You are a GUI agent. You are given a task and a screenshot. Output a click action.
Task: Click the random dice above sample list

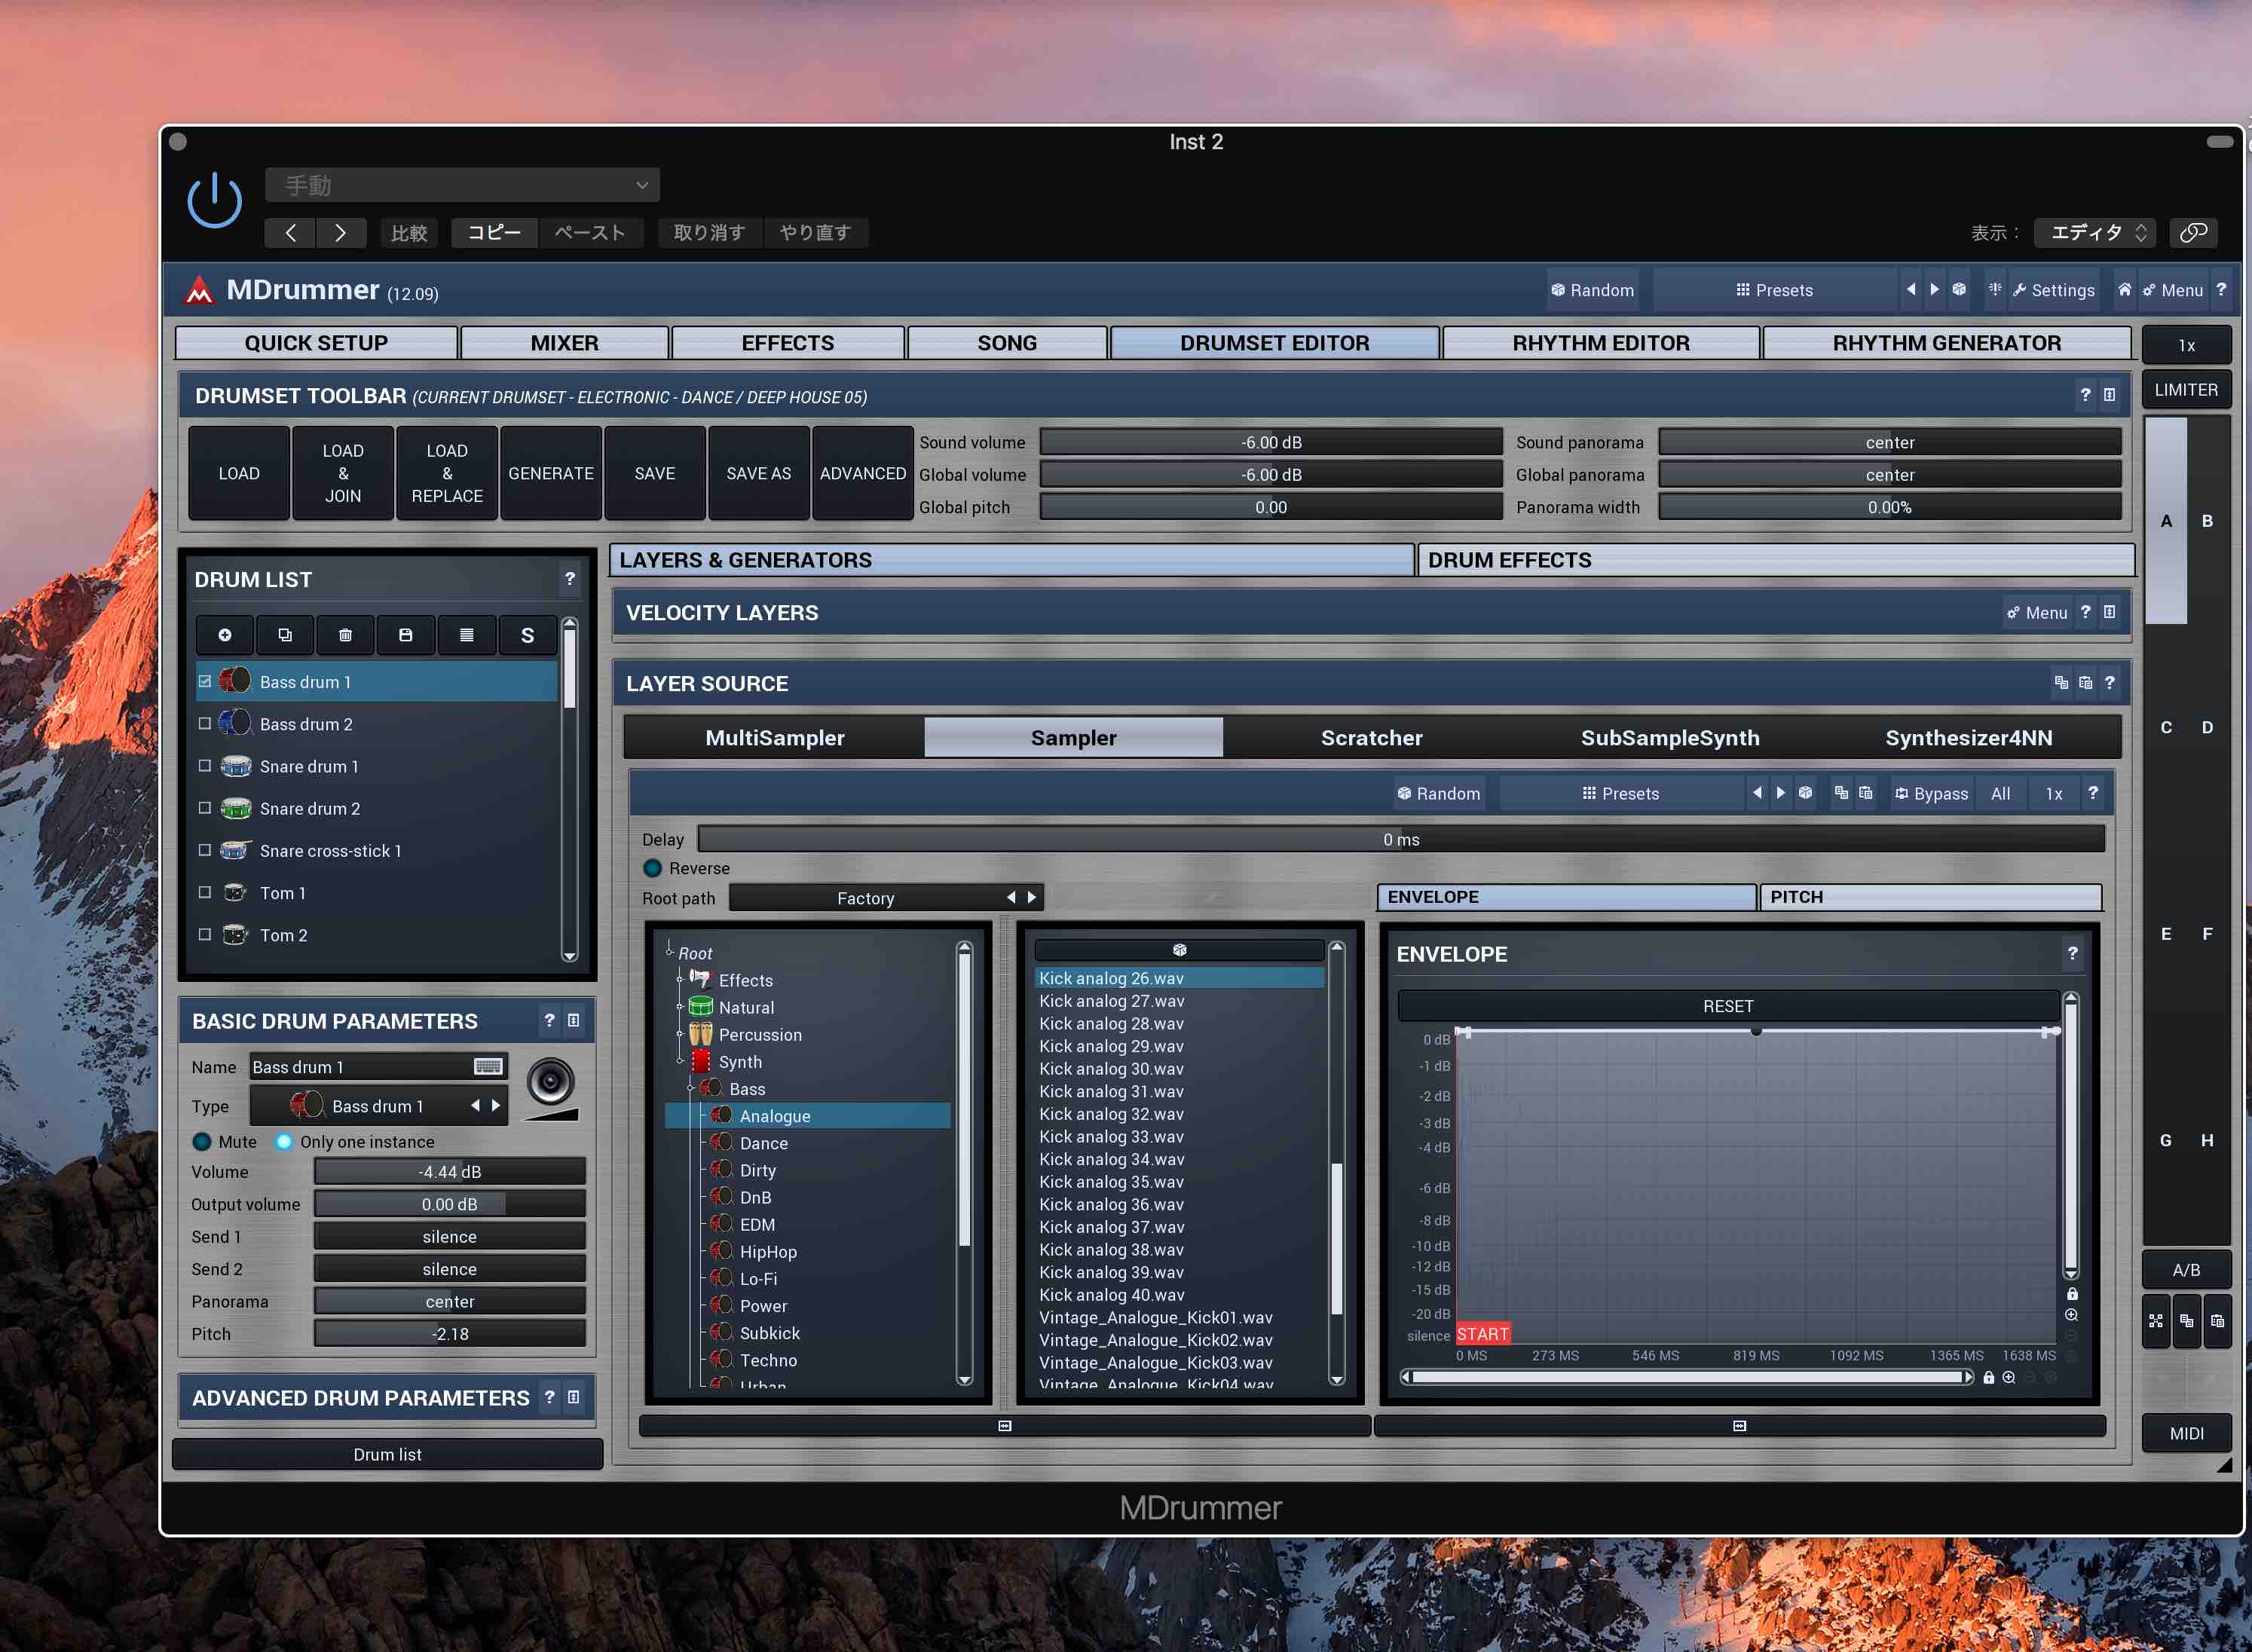(1179, 950)
